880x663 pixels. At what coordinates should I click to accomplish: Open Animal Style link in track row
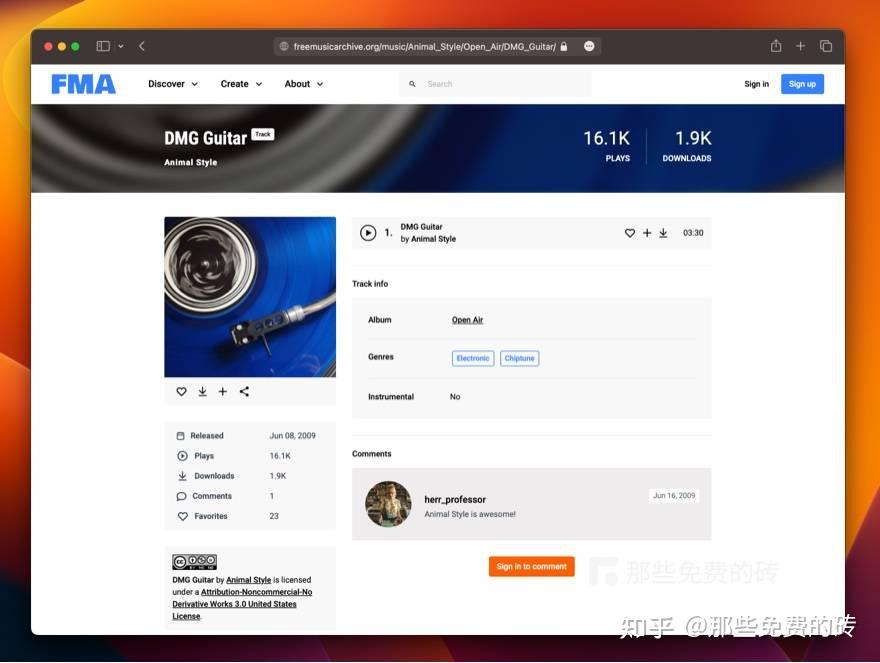433,239
